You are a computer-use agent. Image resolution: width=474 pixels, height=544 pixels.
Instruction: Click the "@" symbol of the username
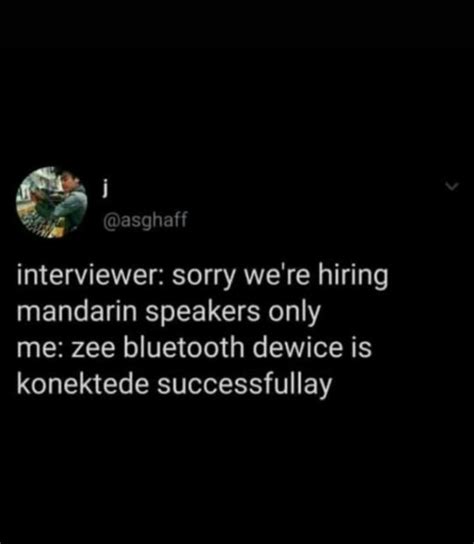[112, 221]
